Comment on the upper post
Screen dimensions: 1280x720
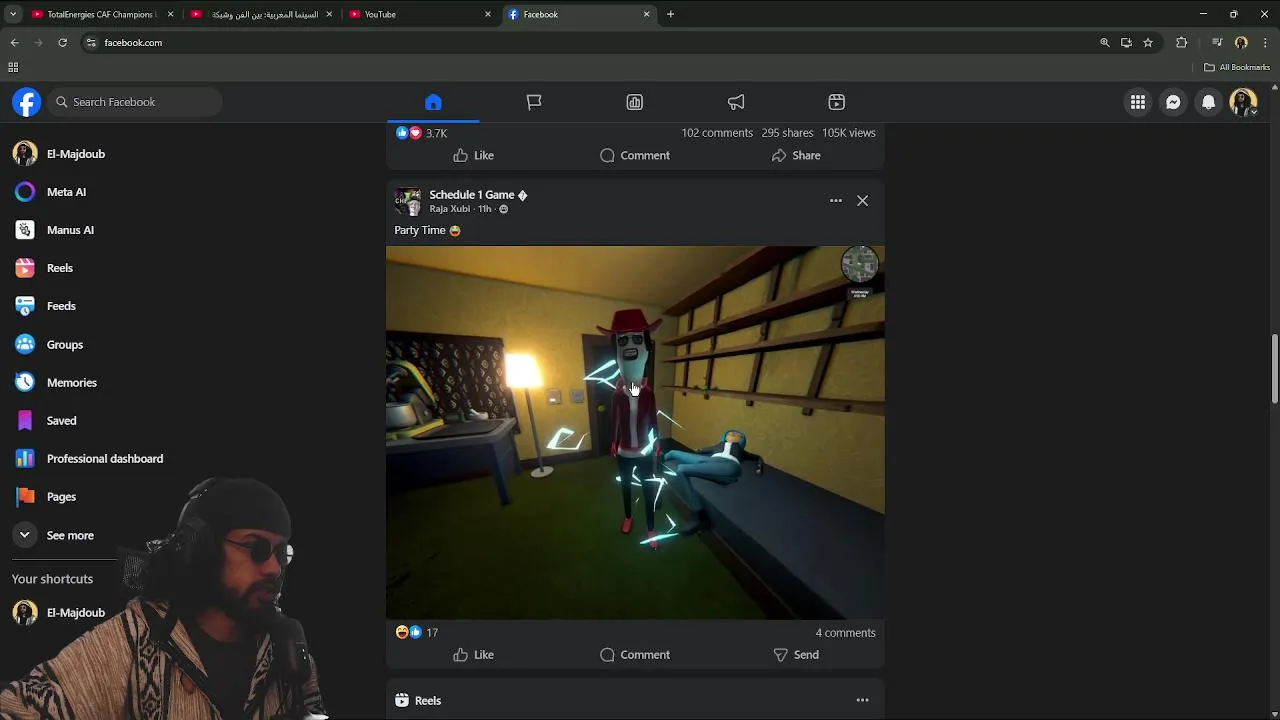pyautogui.click(x=635, y=155)
